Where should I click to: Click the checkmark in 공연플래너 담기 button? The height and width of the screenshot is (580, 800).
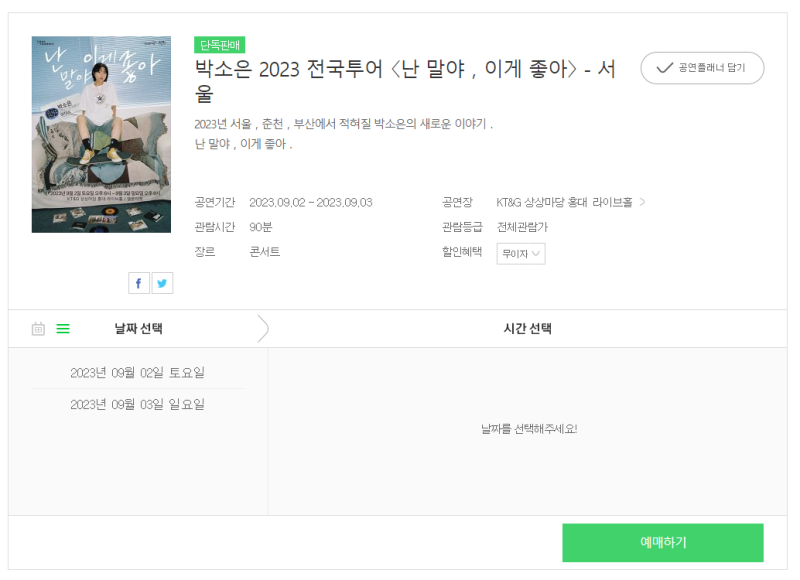click(664, 68)
